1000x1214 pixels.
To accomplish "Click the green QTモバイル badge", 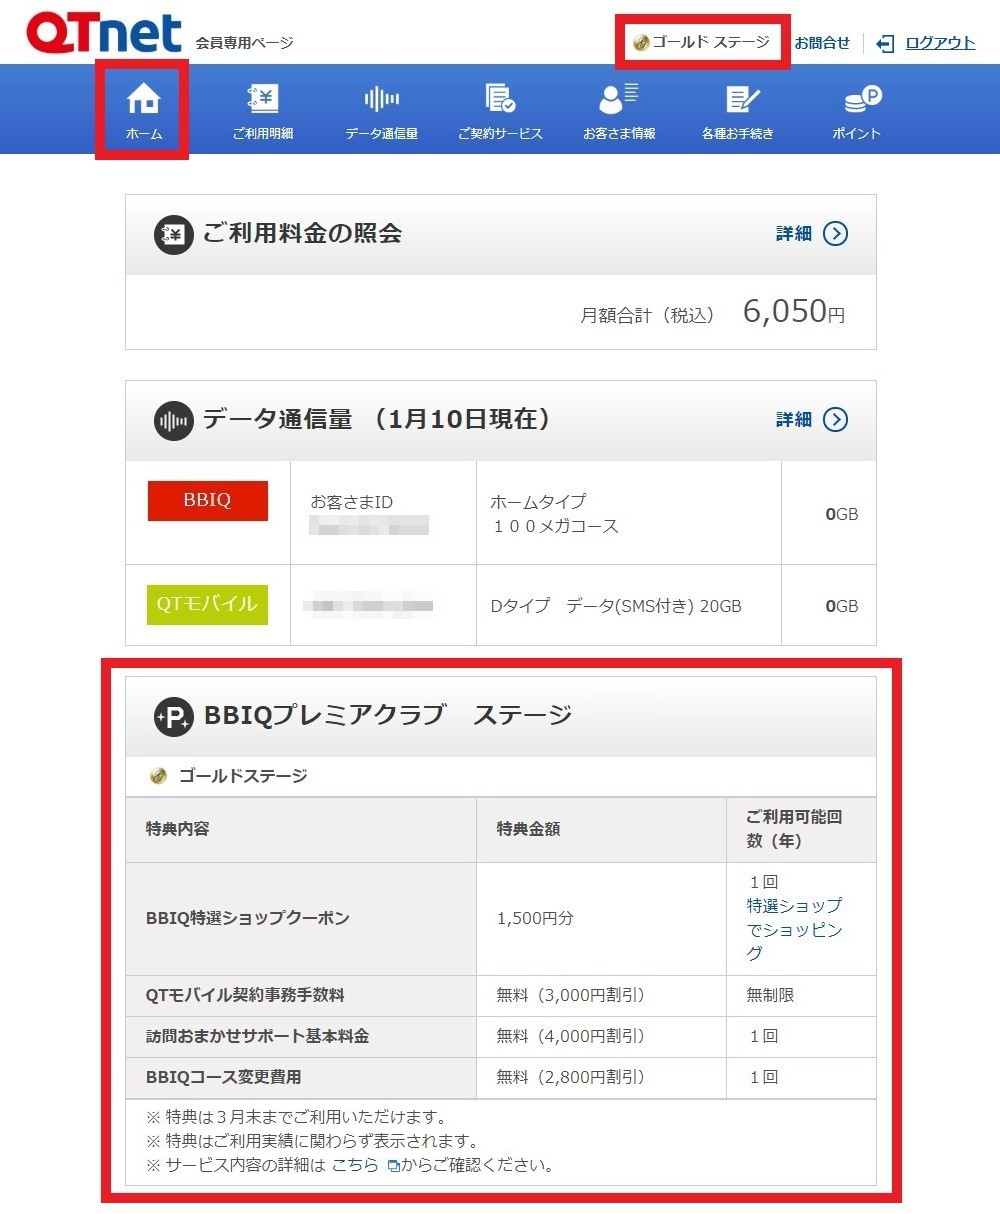I will pyautogui.click(x=208, y=605).
